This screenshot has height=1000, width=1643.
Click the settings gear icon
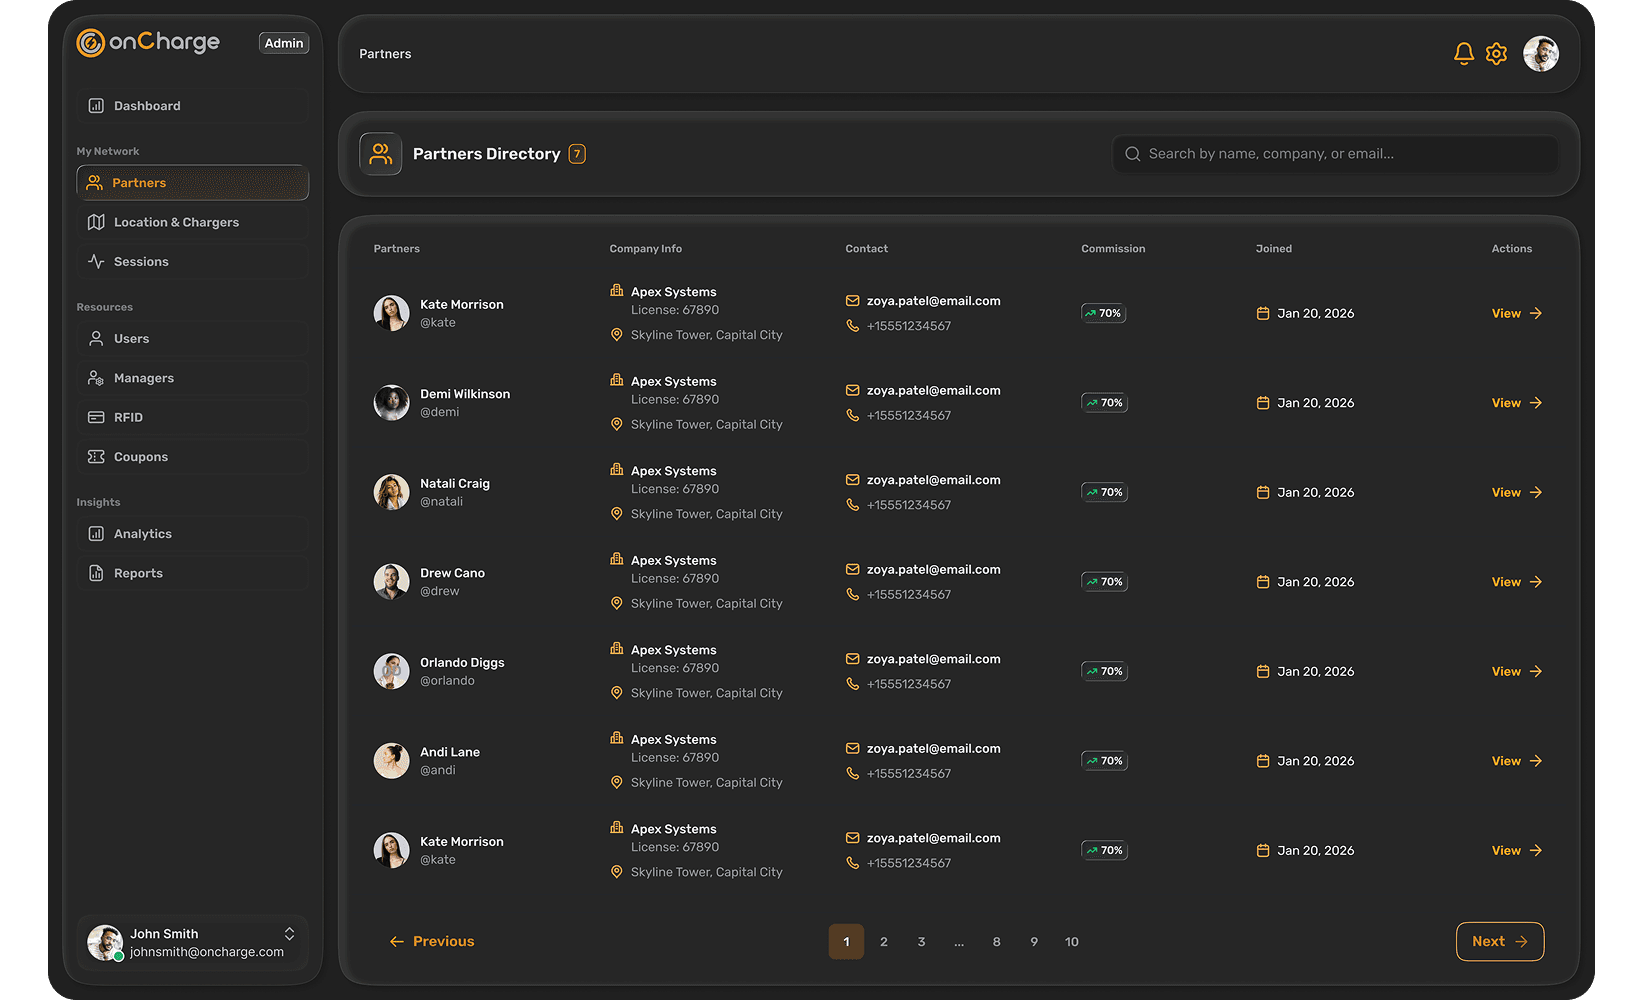click(x=1496, y=53)
